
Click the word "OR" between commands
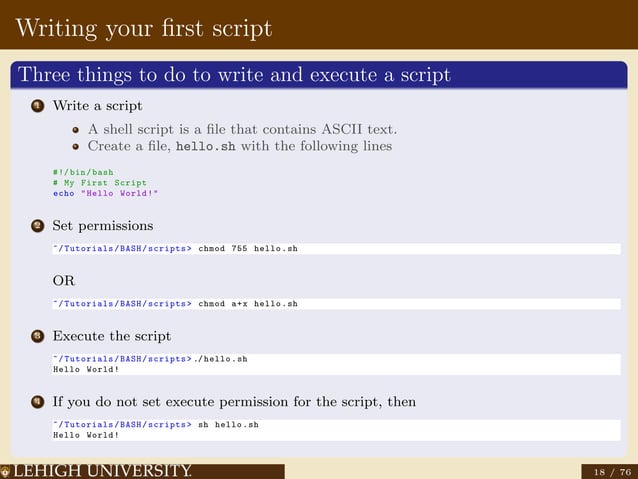pos(64,281)
